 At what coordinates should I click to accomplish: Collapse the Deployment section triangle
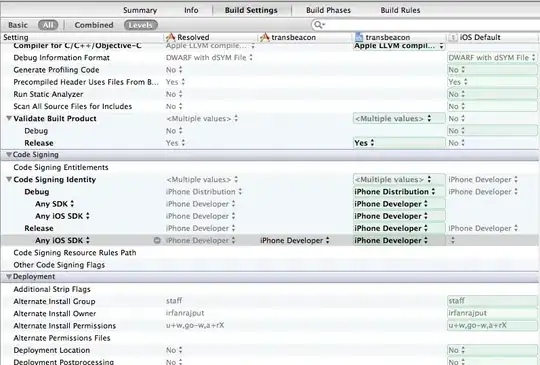pos(9,277)
